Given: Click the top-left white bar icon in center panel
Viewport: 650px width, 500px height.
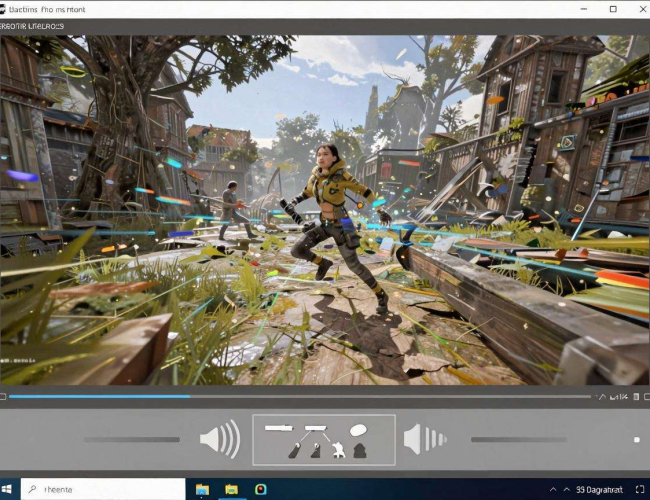Looking at the screenshot, I should point(279,428).
